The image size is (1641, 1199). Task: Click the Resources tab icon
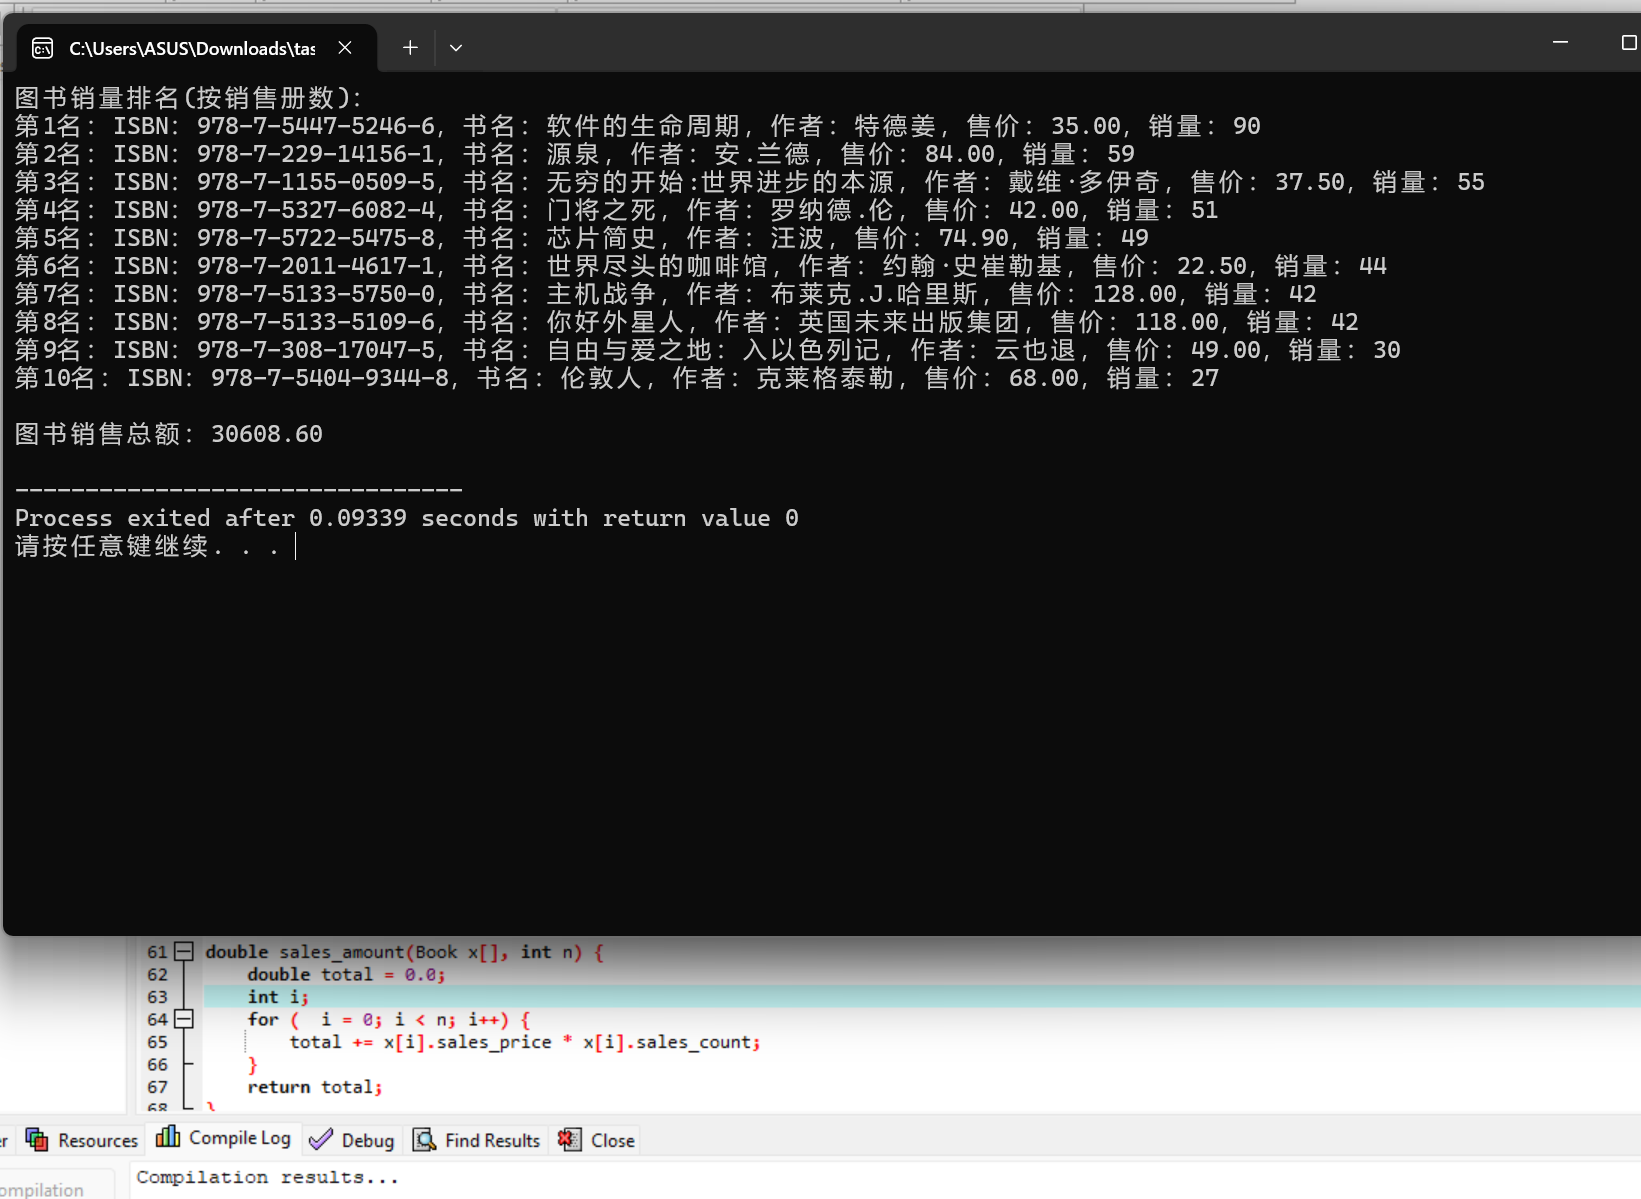click(37, 1140)
